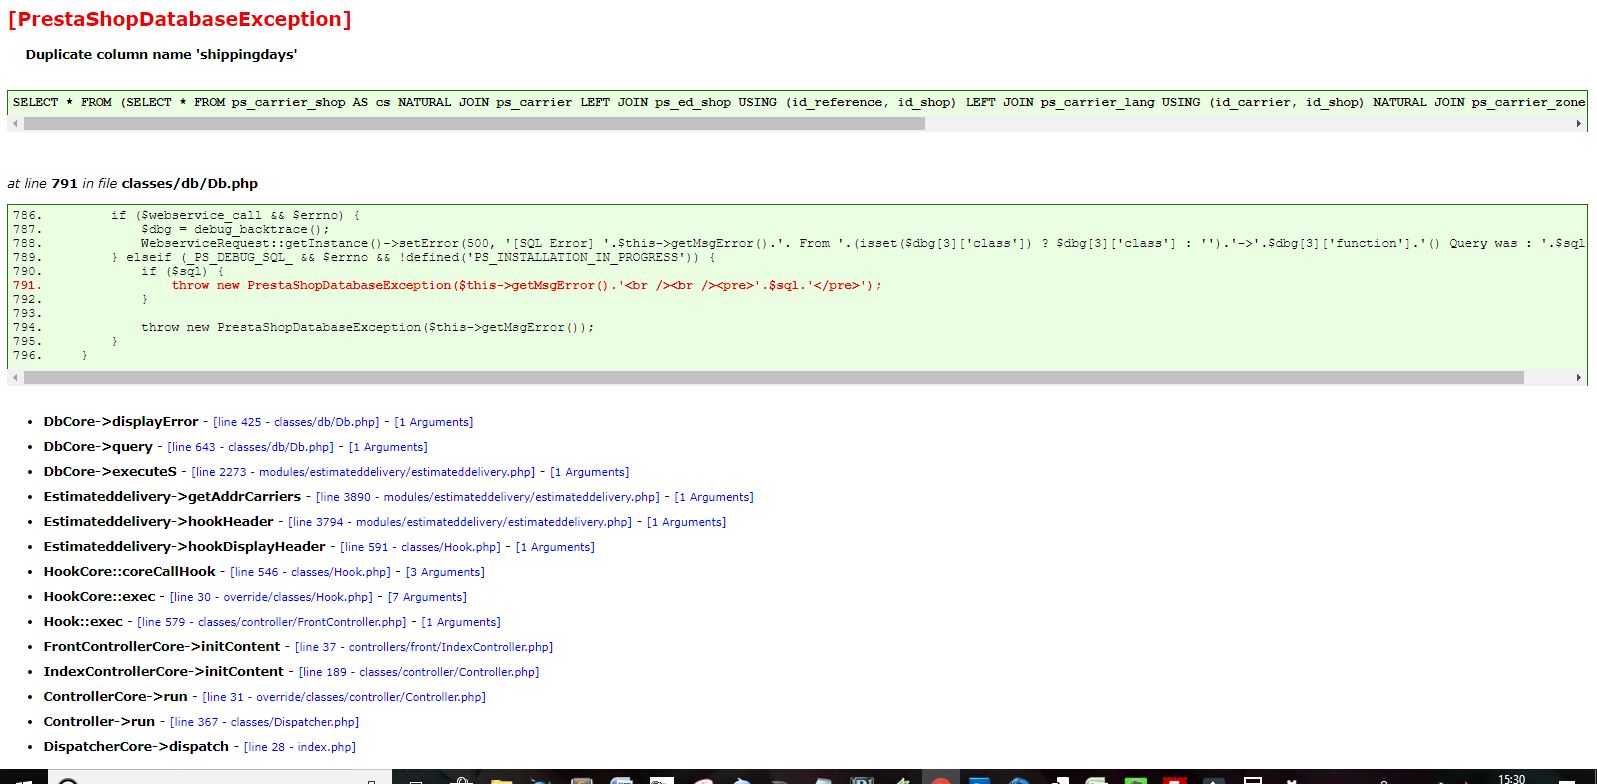Open 'line 28 - index.php' link
1597x784 pixels.
pyautogui.click(x=300, y=747)
